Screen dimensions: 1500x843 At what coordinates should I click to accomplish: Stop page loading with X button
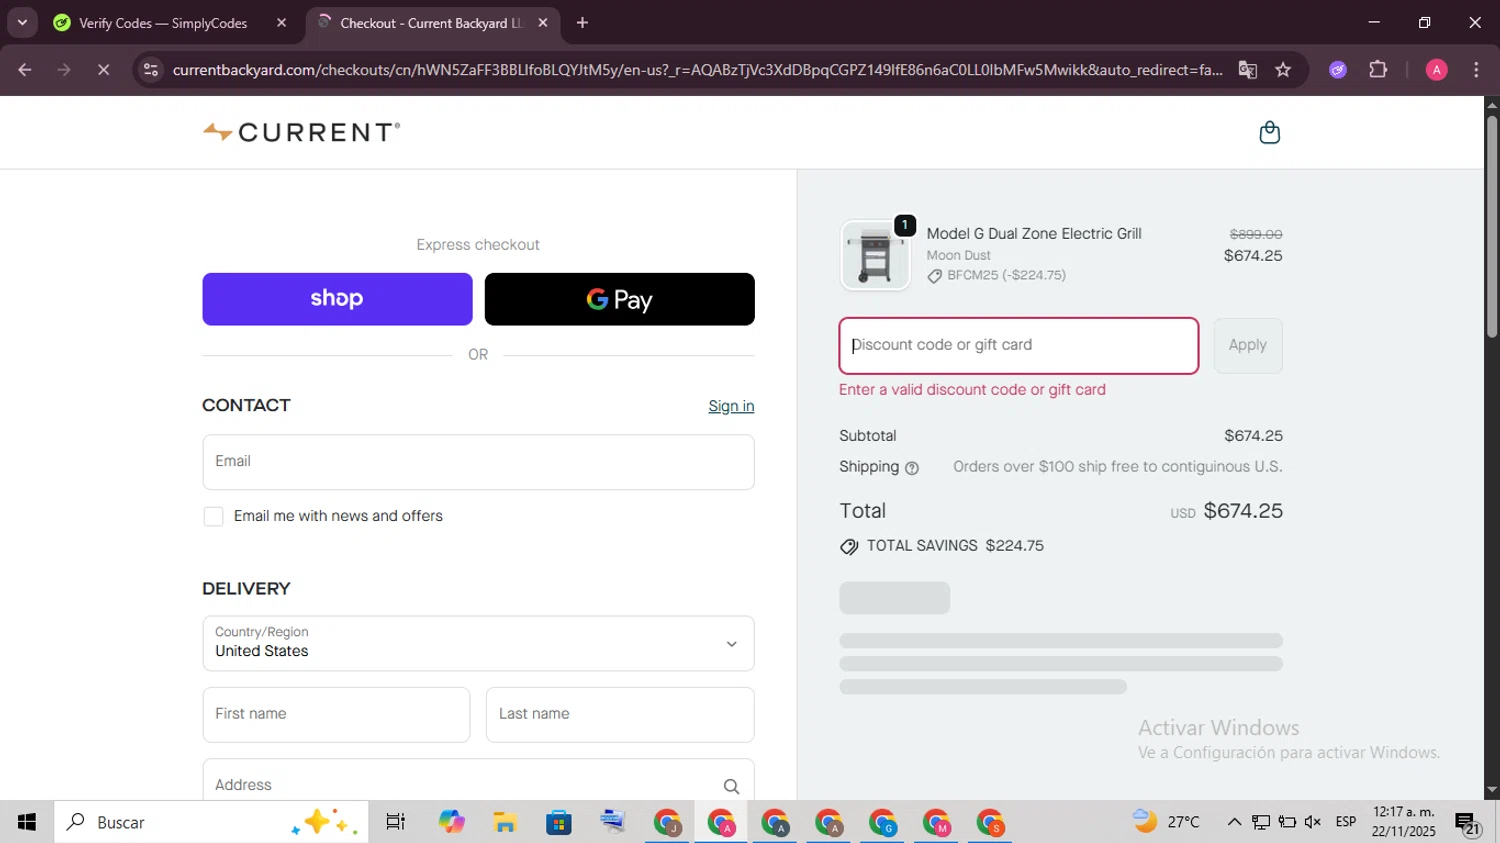pos(103,70)
